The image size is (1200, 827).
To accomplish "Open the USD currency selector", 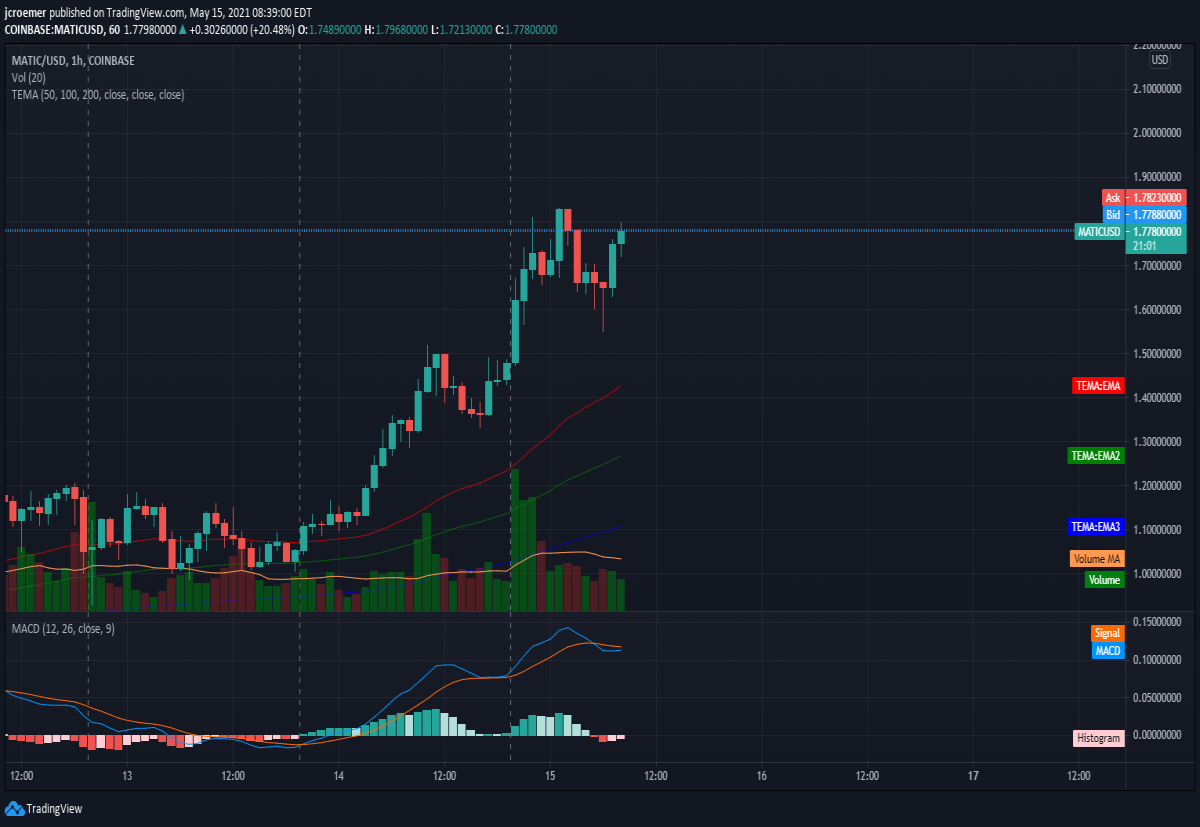I will [x=1159, y=60].
